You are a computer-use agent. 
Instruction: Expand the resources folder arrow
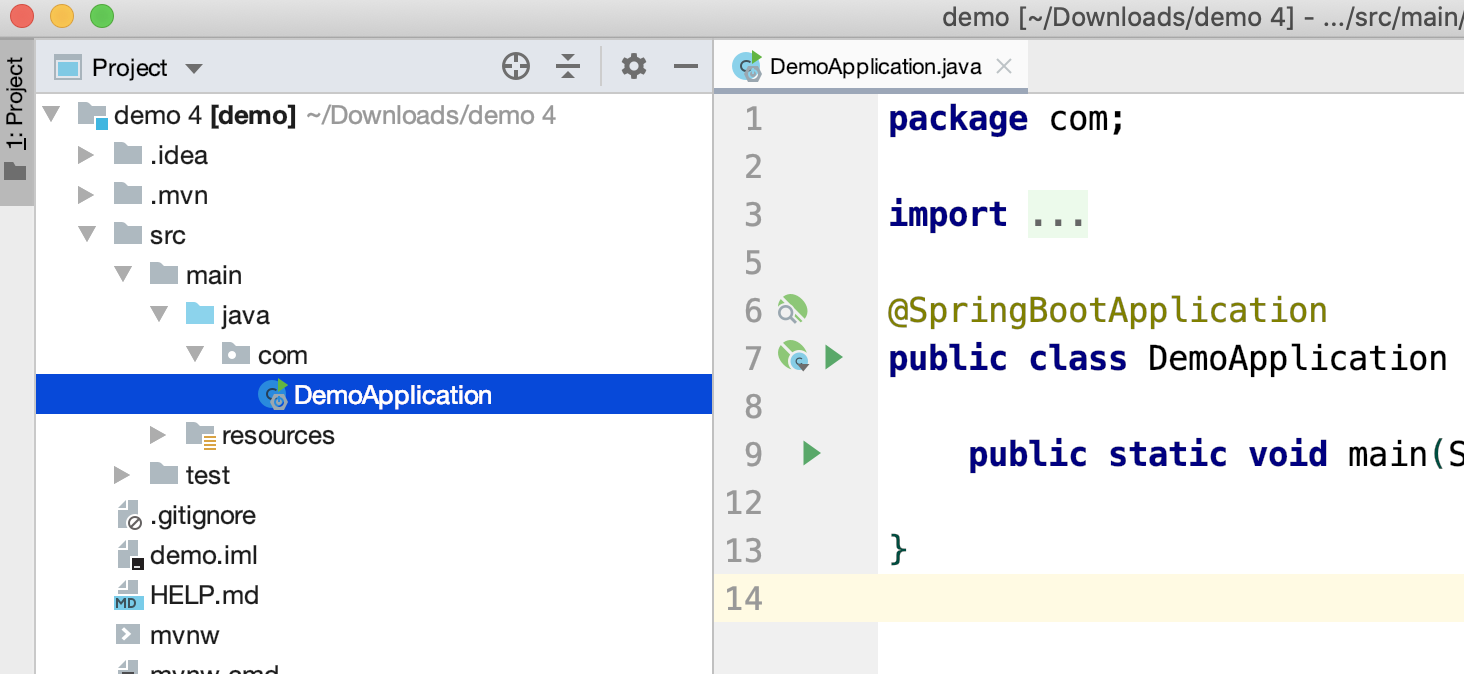158,435
